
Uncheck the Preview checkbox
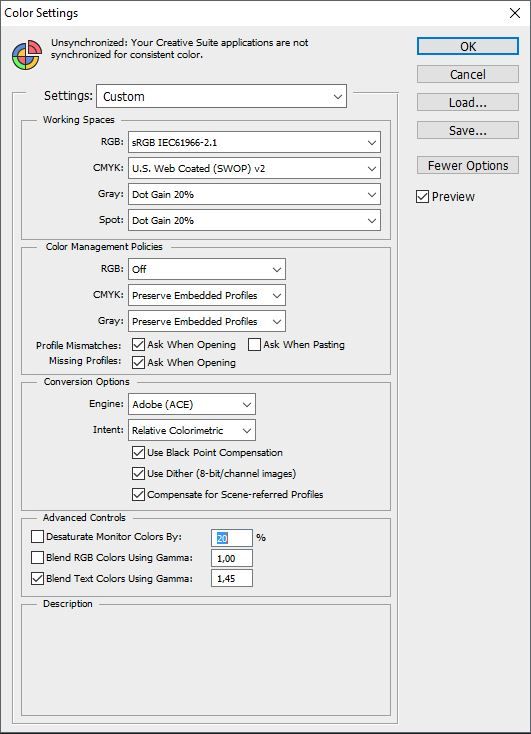pos(422,197)
